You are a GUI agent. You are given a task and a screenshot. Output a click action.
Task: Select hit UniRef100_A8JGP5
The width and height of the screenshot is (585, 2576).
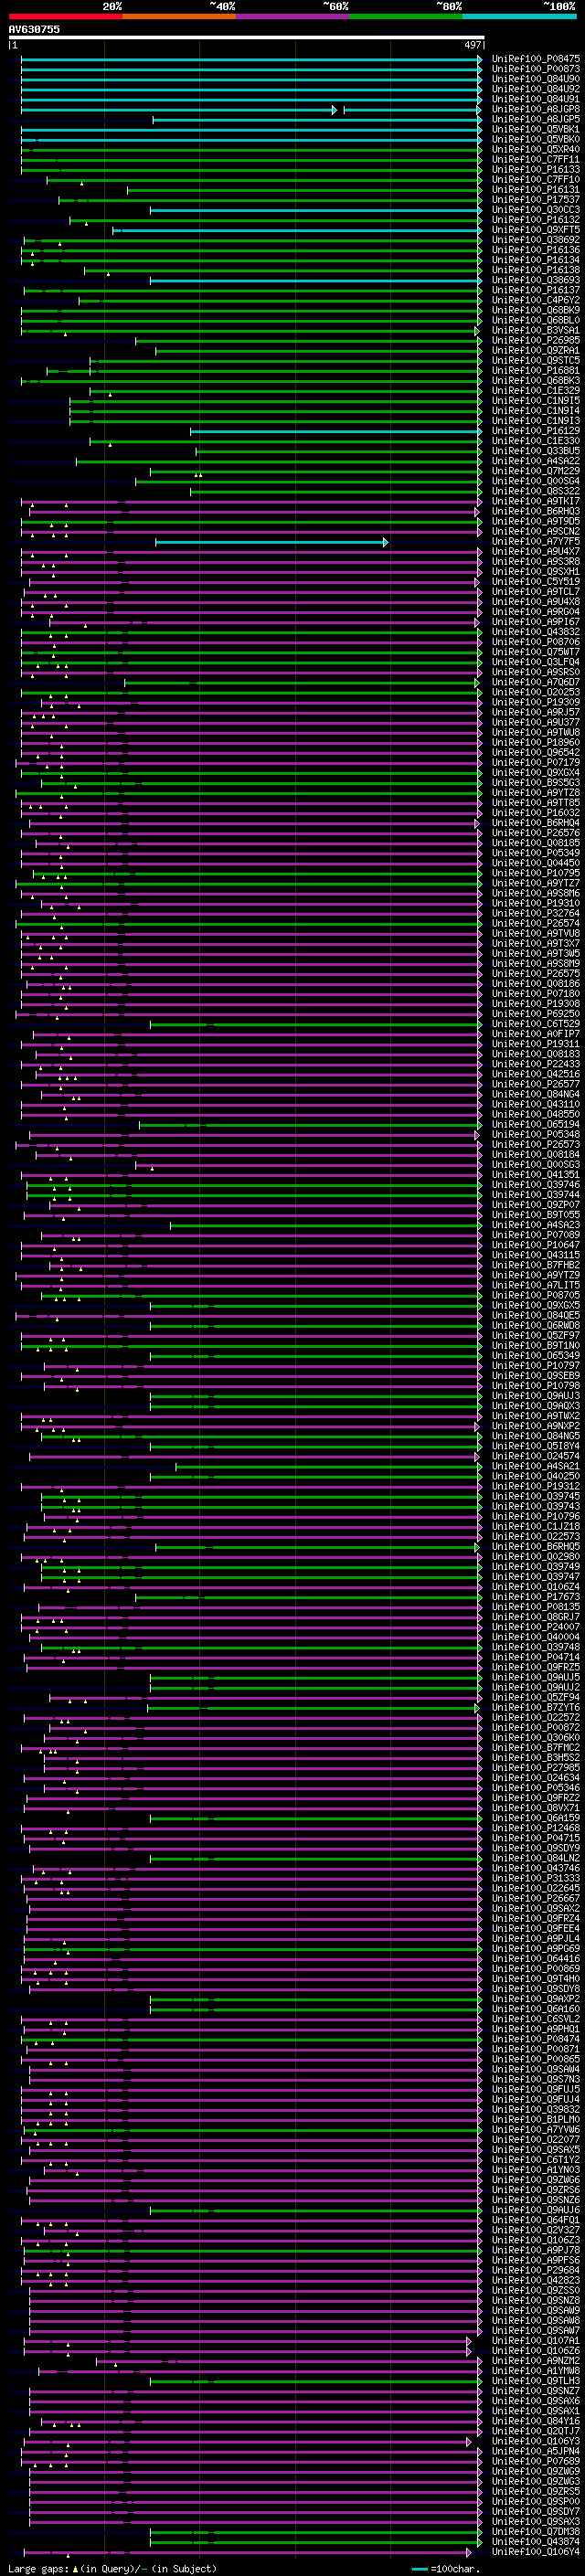(536, 119)
